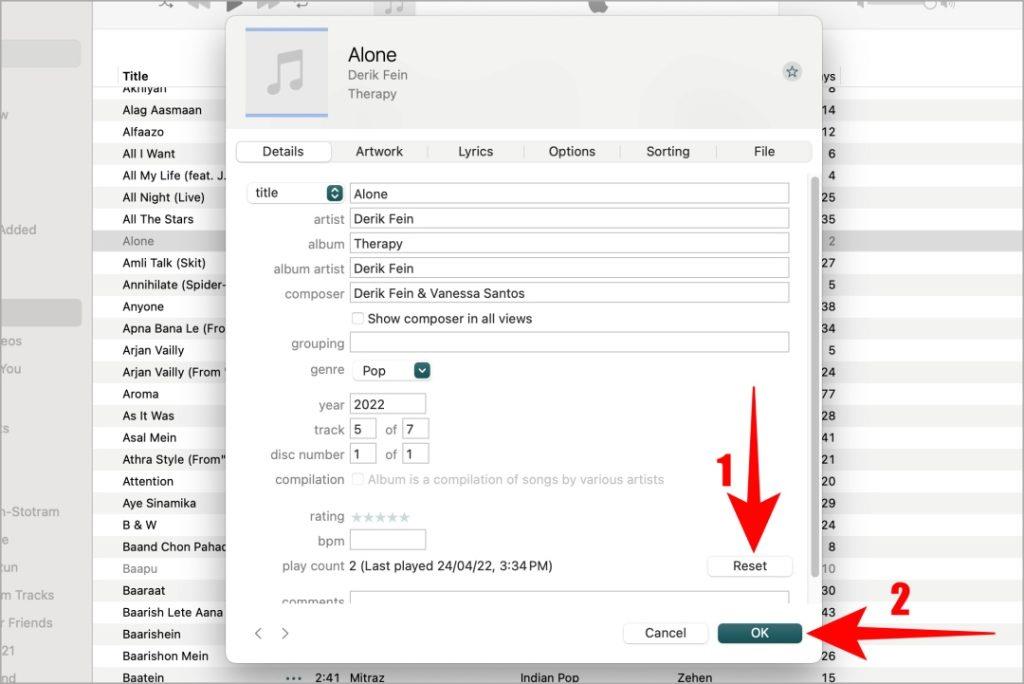Select Alag Aasmaan in the song list

tap(162, 110)
